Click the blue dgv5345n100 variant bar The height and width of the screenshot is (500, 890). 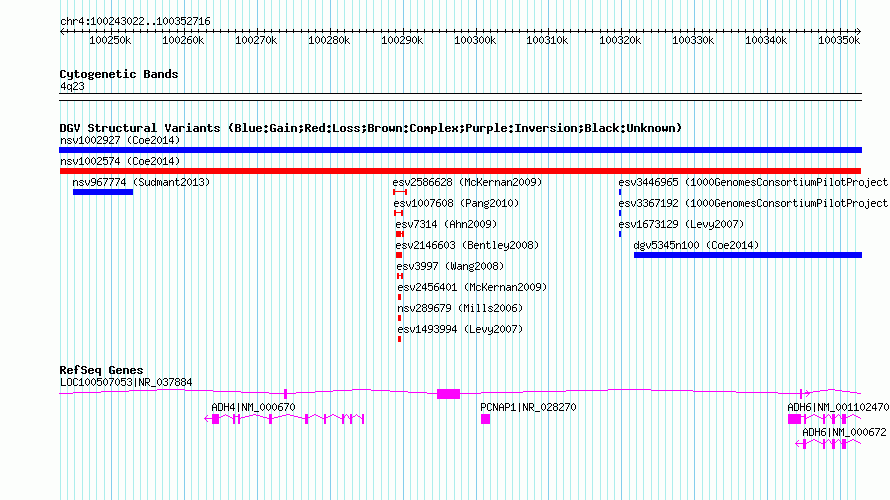pyautogui.click(x=748, y=255)
